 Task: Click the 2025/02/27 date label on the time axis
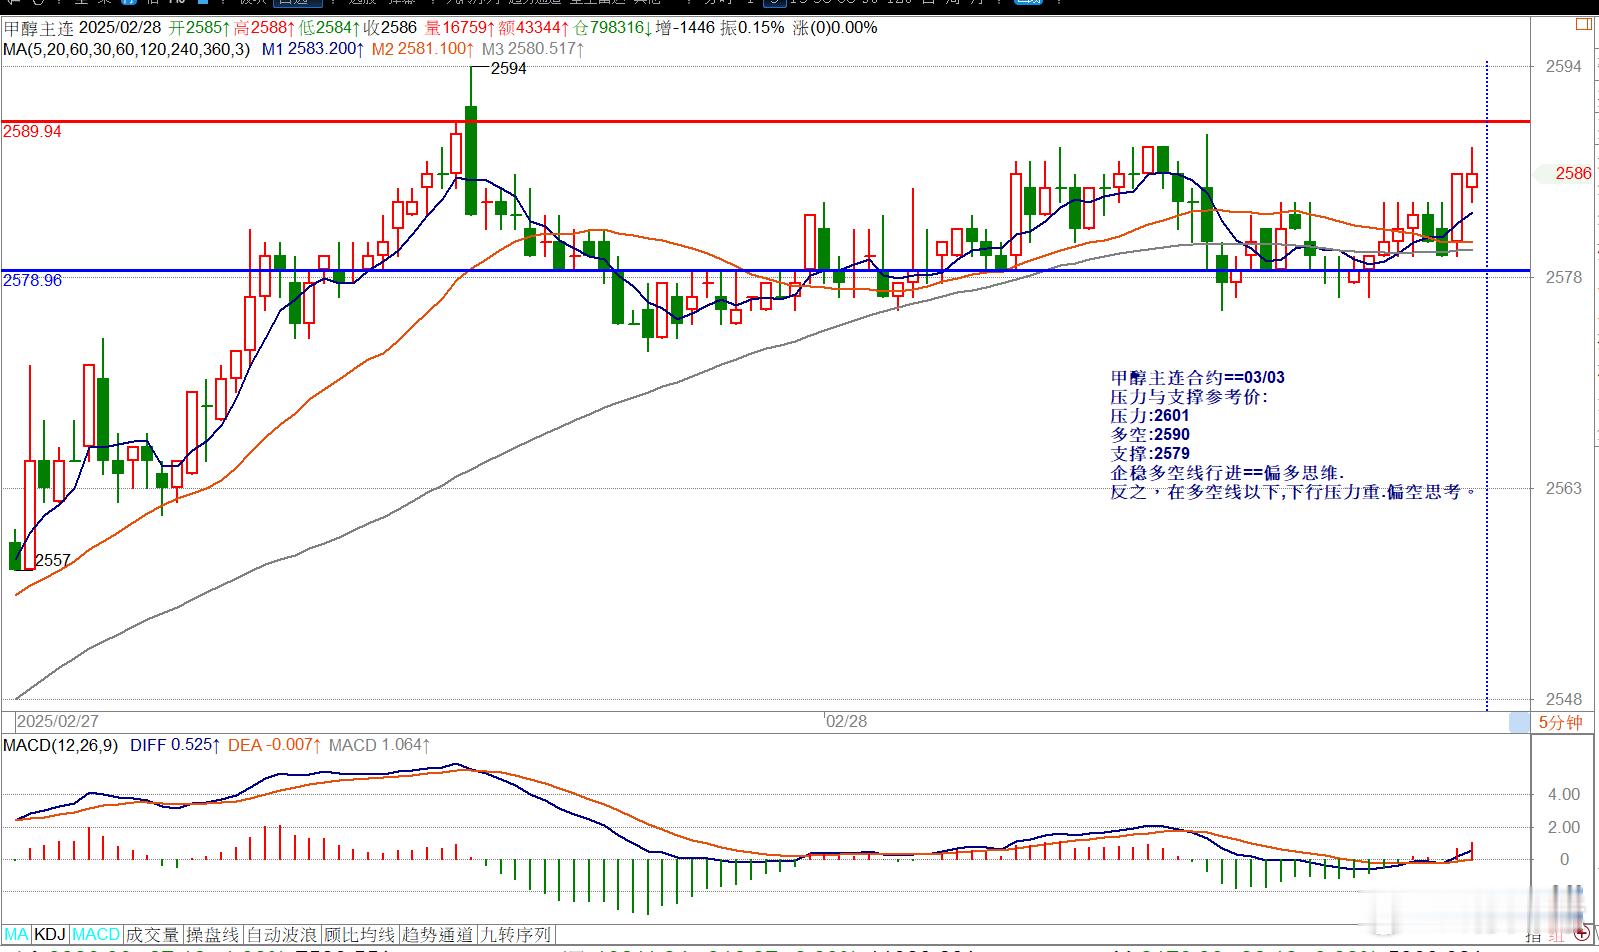click(58, 721)
